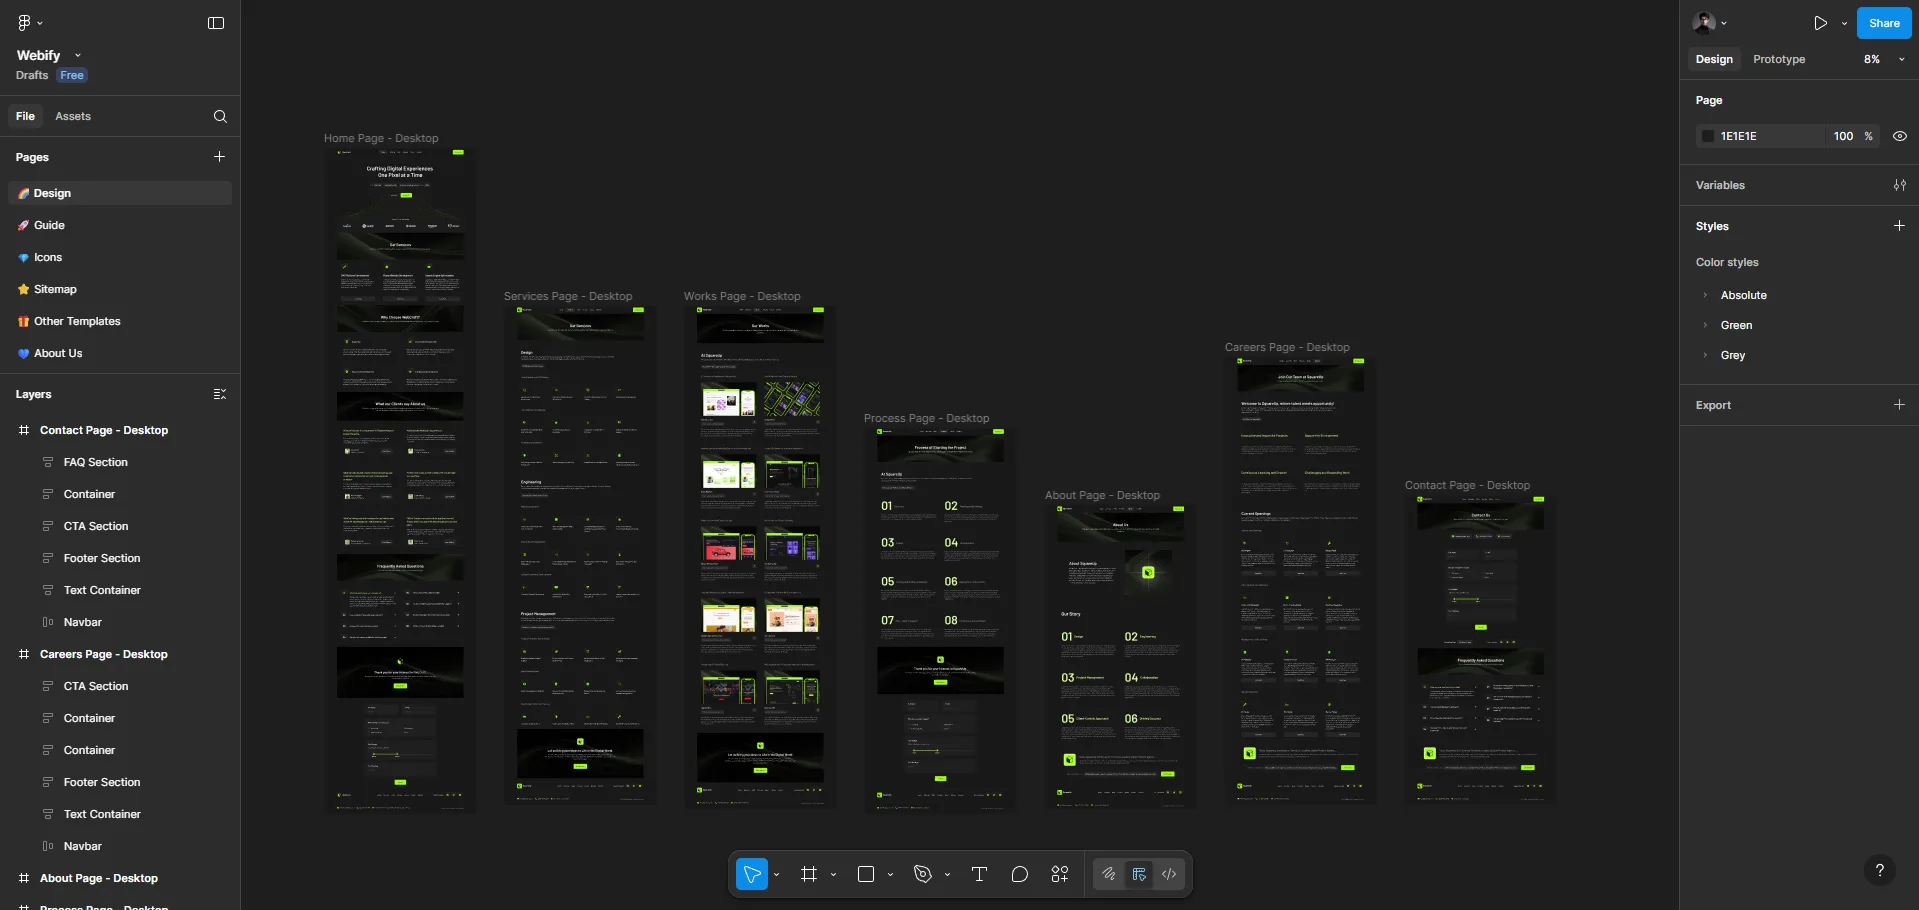Click the Share button
The image size is (1919, 910).
(x=1884, y=22)
